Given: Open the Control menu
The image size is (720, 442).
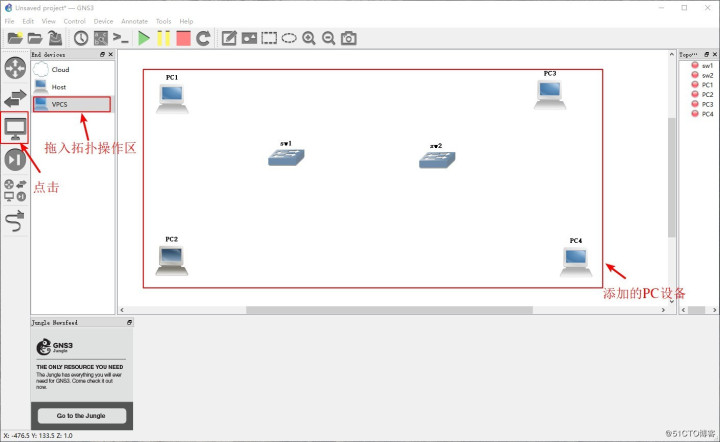Looking at the screenshot, I should pos(74,21).
